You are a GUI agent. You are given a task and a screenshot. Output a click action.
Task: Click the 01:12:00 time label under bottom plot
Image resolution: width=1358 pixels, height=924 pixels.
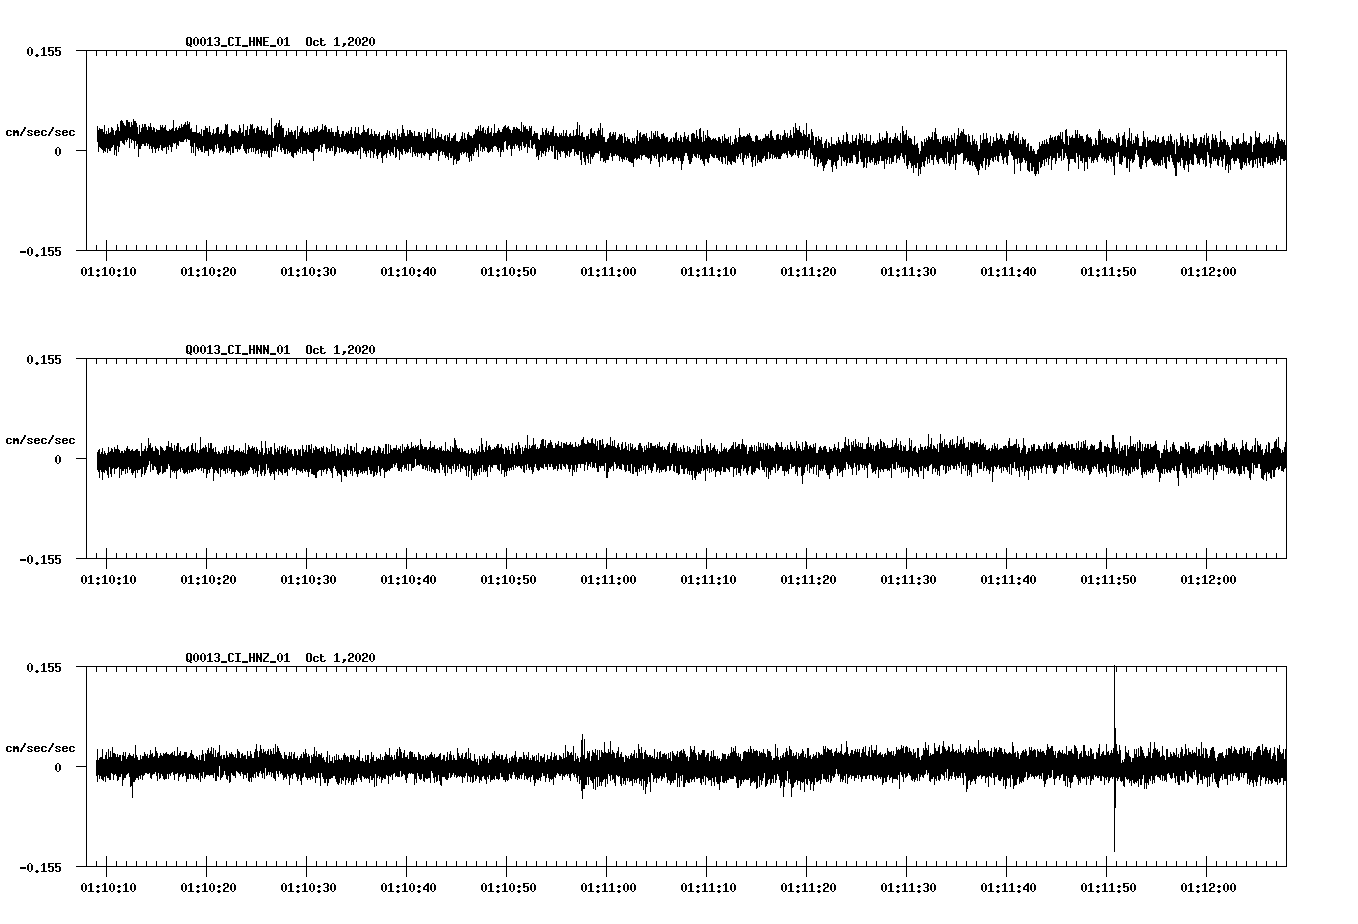coord(1210,887)
